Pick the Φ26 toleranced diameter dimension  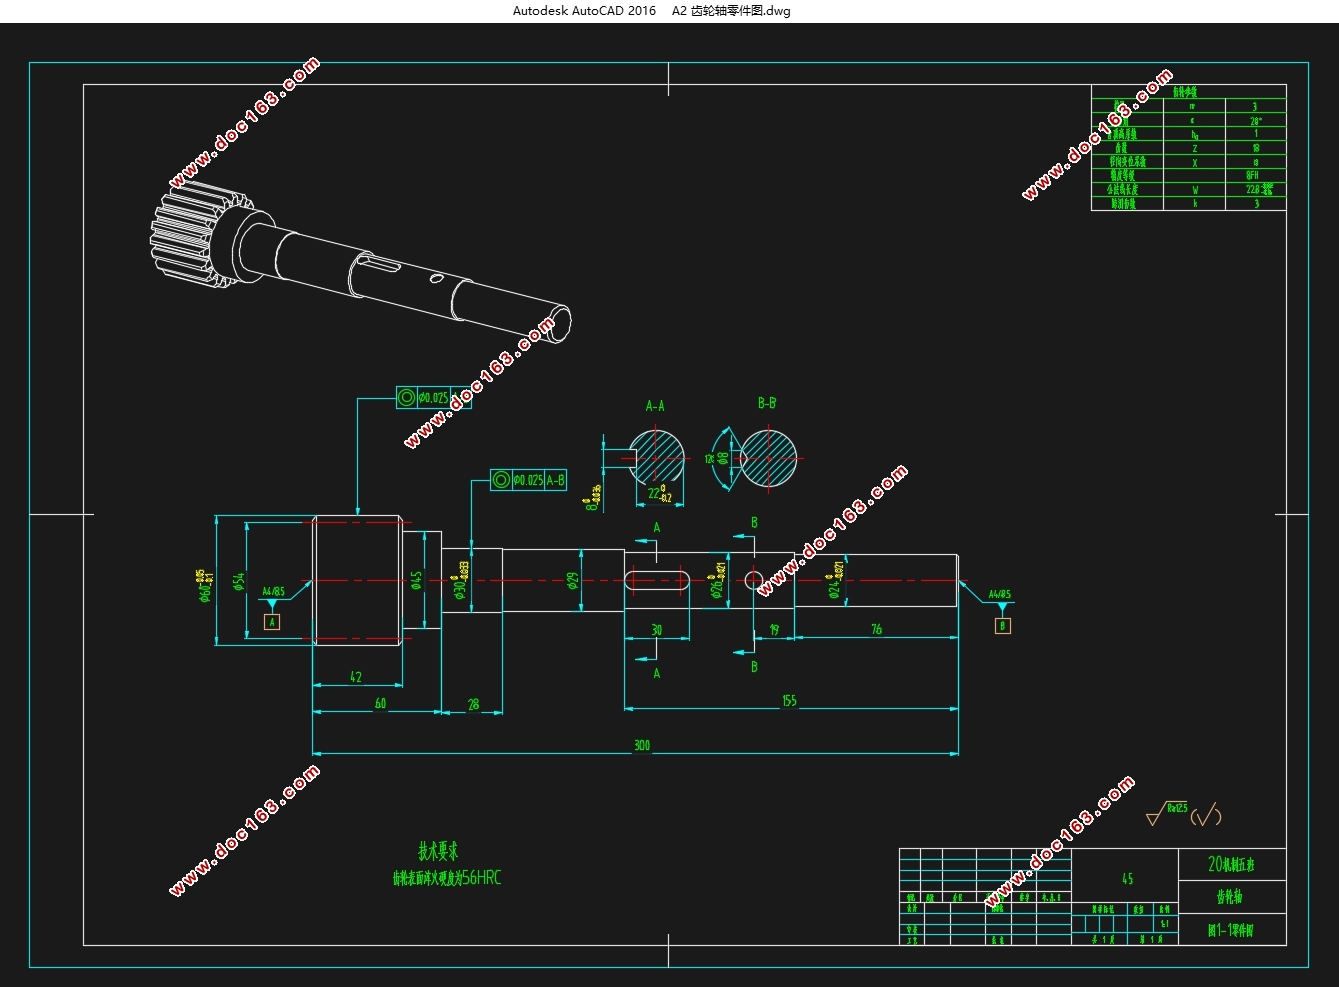(x=718, y=582)
